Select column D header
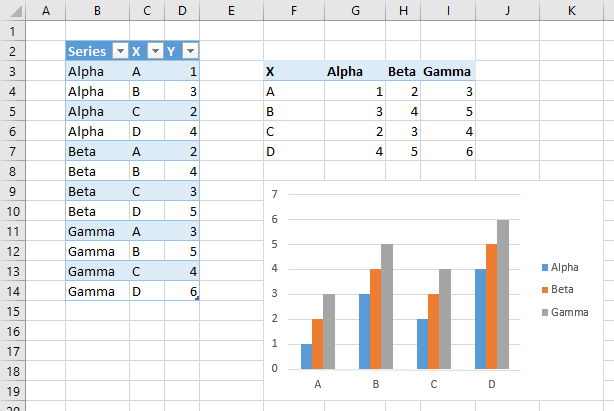 point(182,11)
